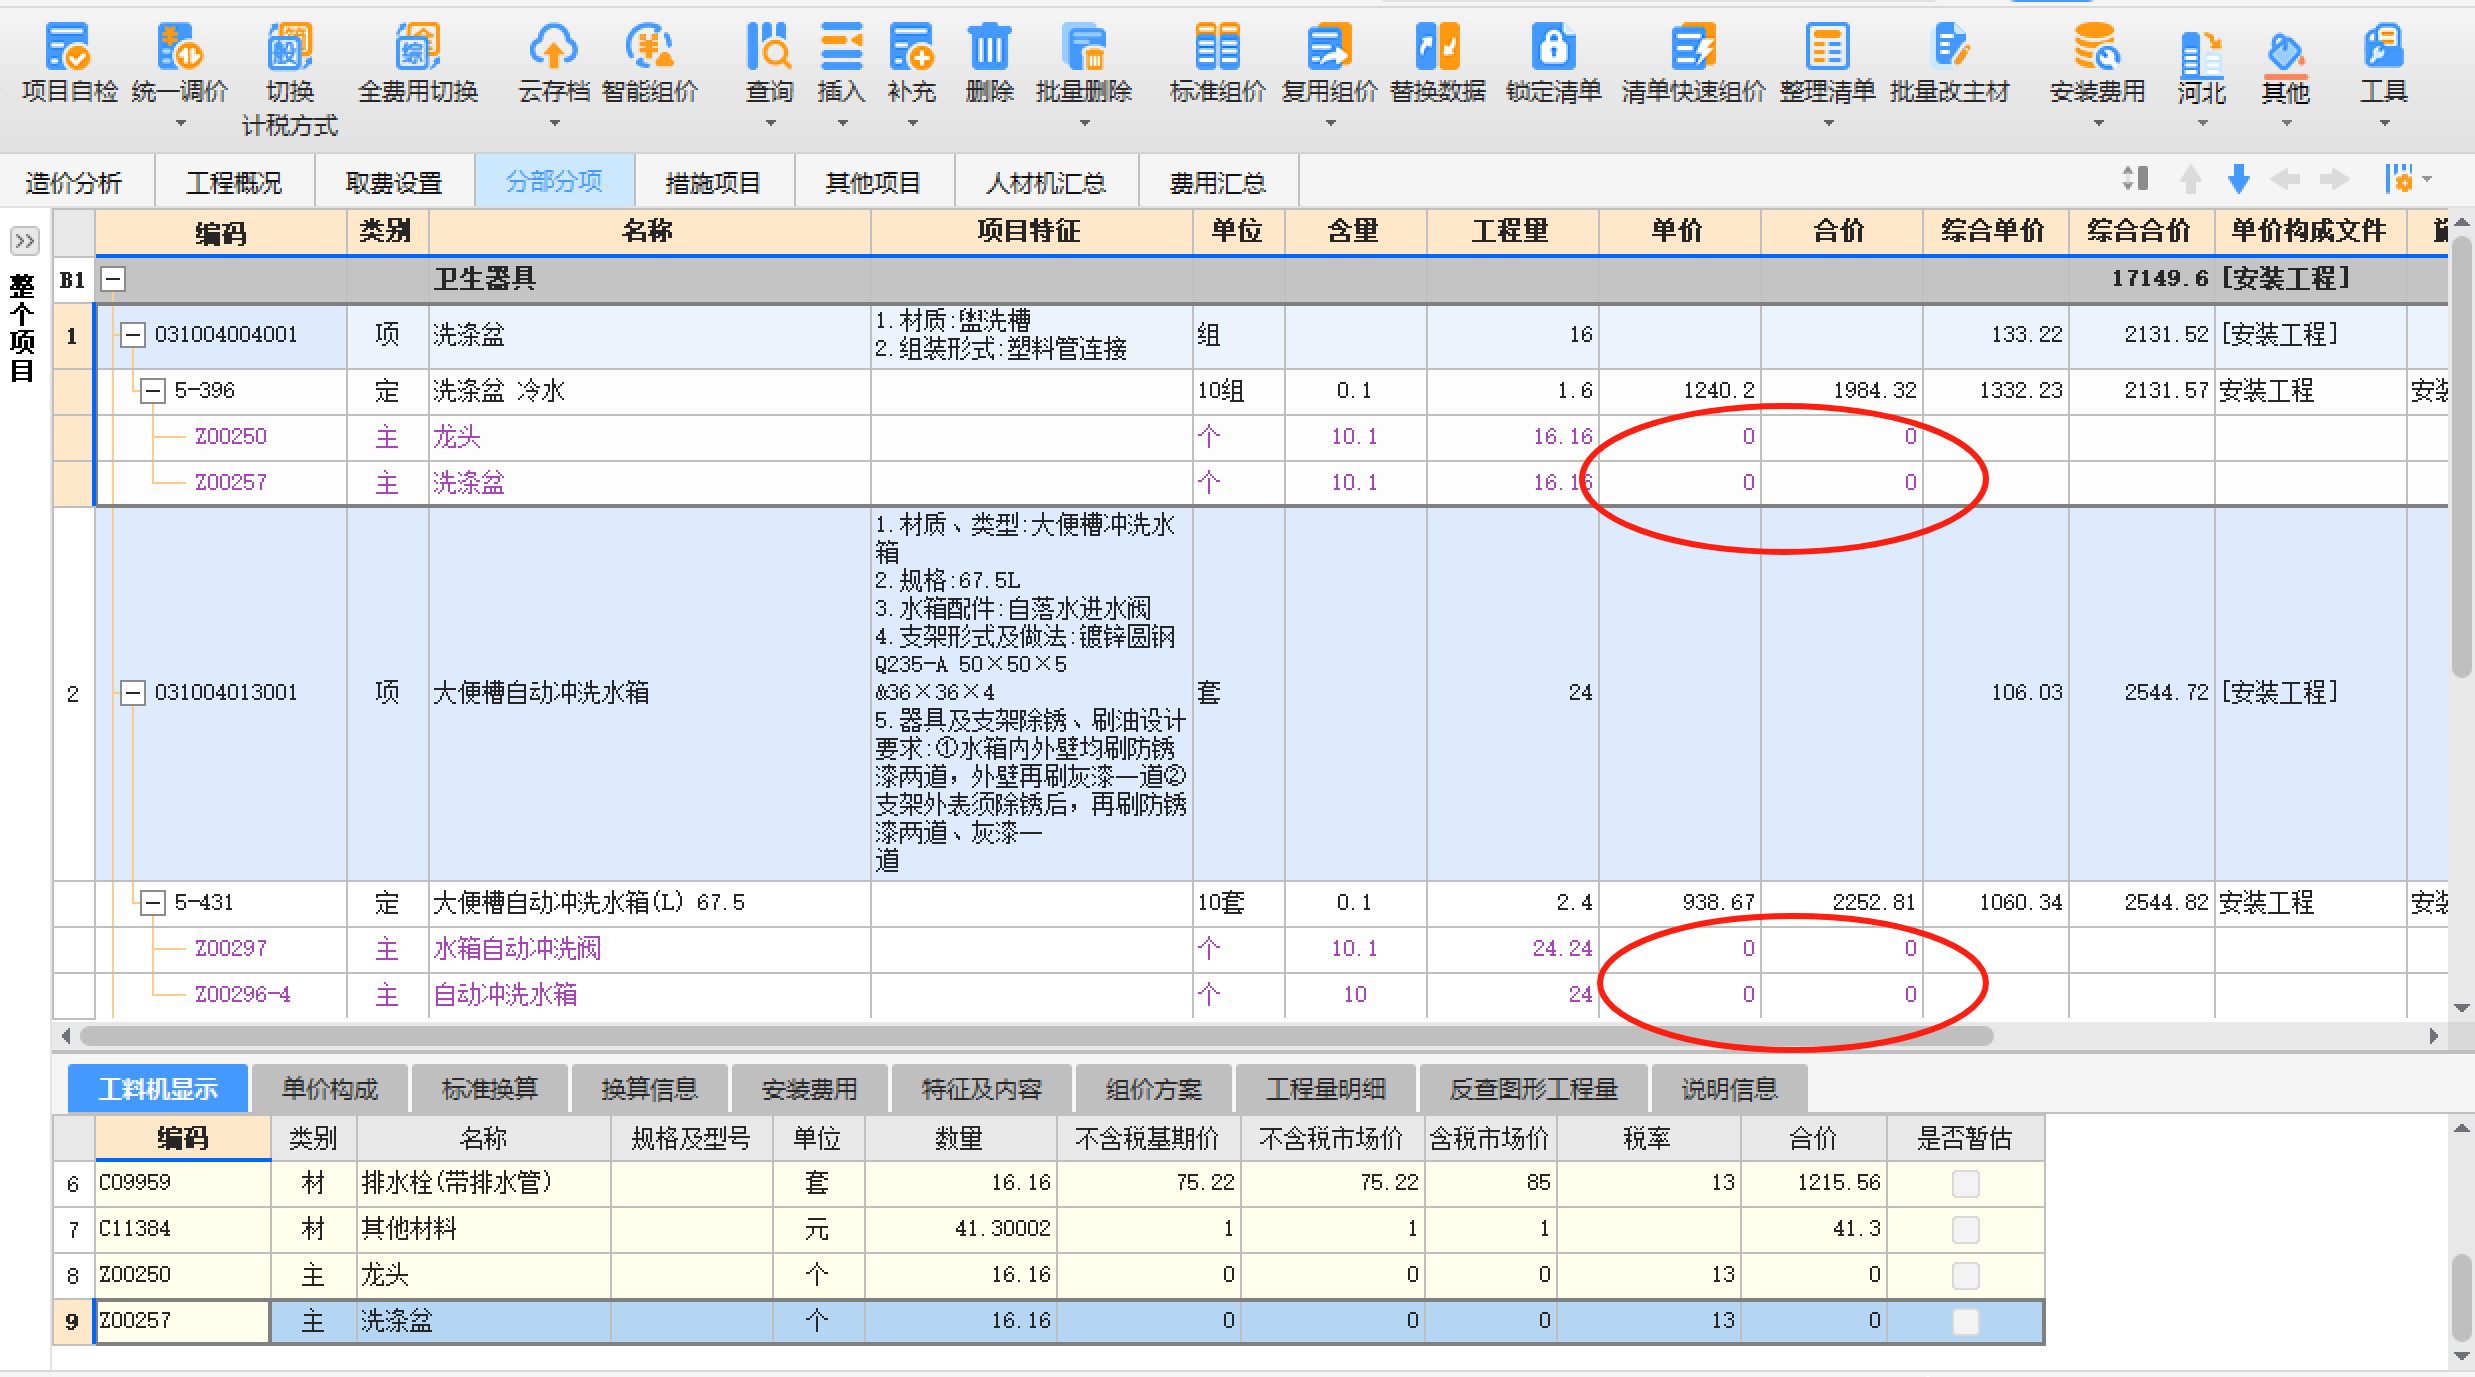
Task: Click the 批量改主材 icon
Action: 1949,47
